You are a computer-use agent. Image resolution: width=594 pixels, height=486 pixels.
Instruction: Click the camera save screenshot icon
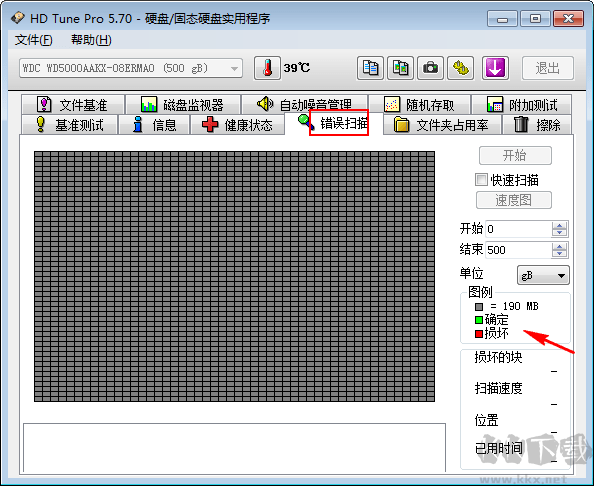430,68
